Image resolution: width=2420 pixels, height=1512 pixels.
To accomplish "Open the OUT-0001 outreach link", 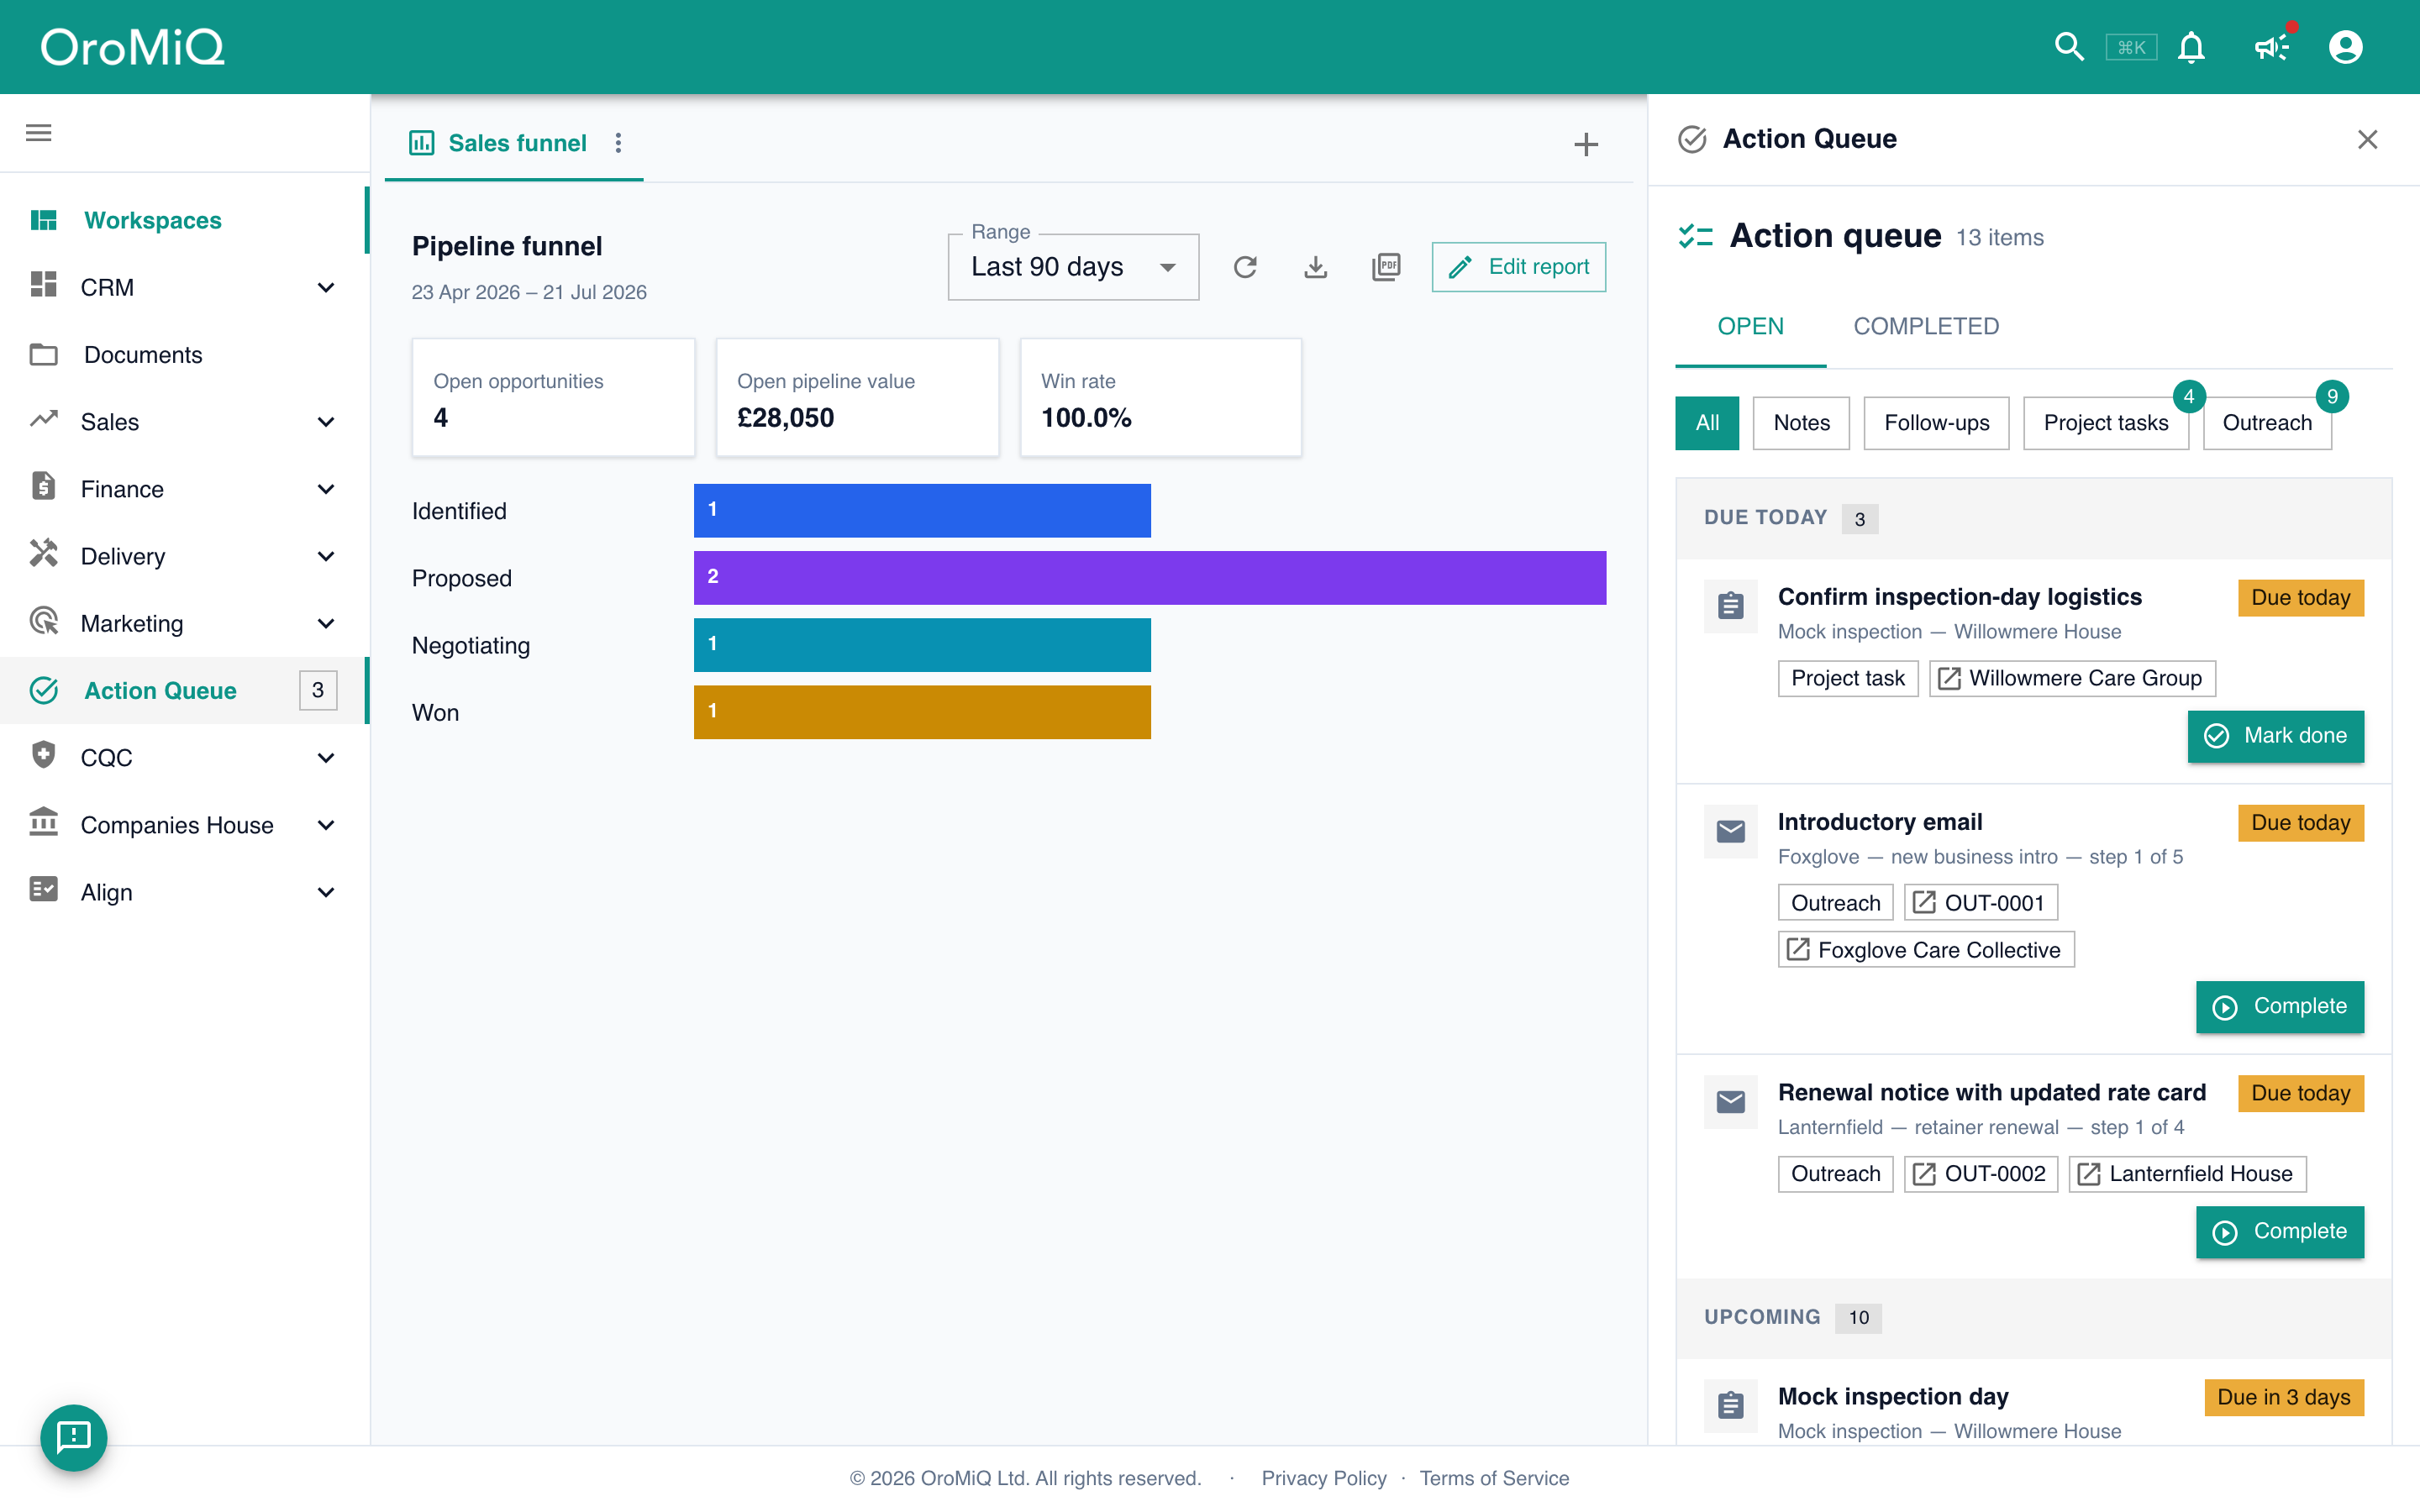I will click(x=1980, y=903).
